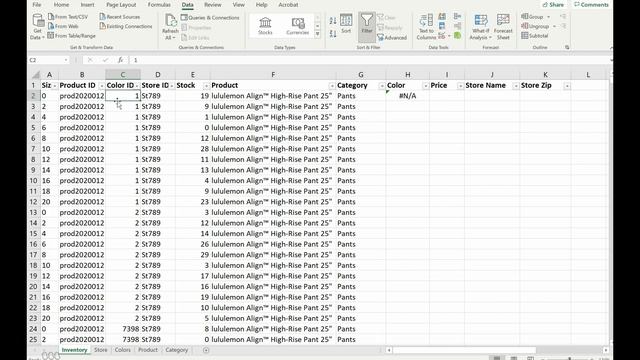Click the Insert Function fx icon
Image resolution: width=640 pixels, height=360 pixels.
pyautogui.click(x=120, y=60)
